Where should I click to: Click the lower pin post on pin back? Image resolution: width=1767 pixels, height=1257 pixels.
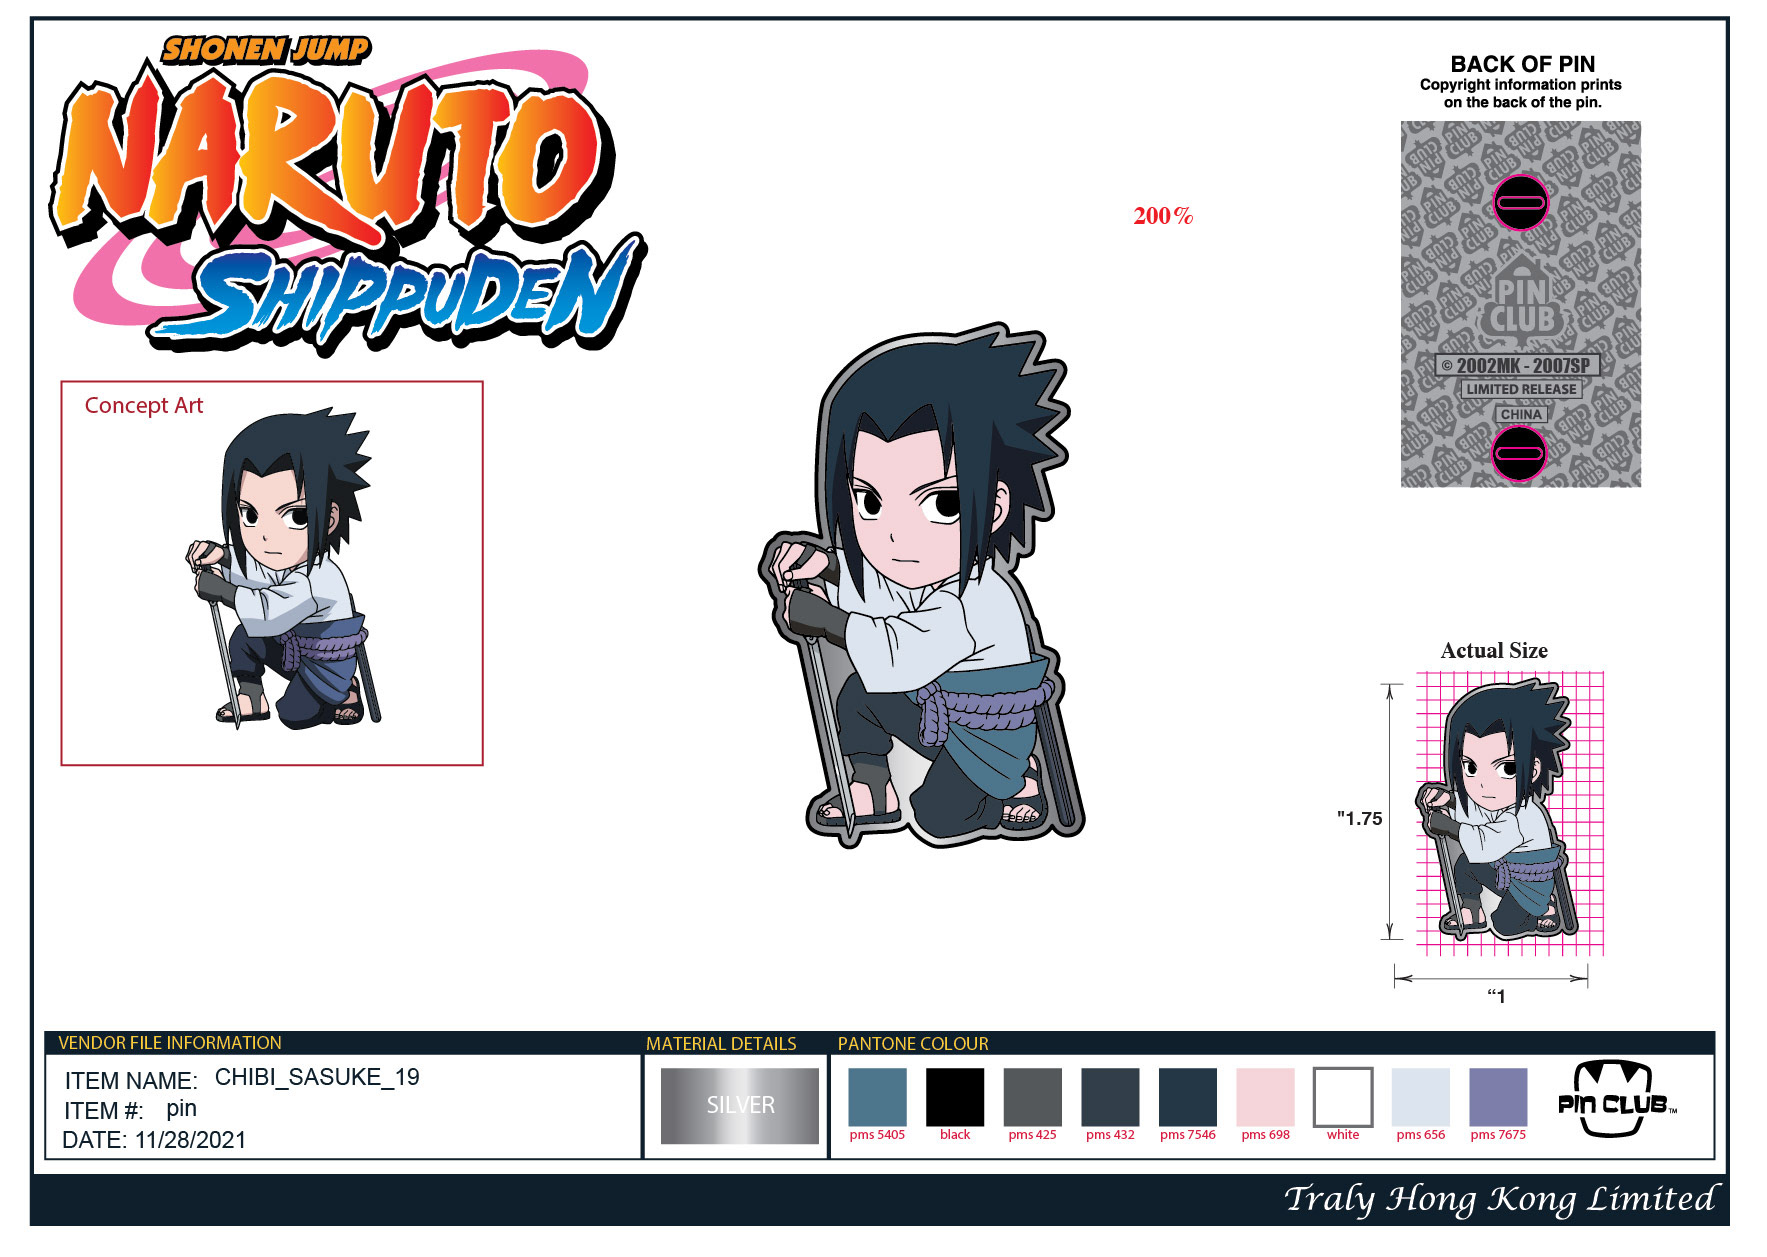(1518, 452)
